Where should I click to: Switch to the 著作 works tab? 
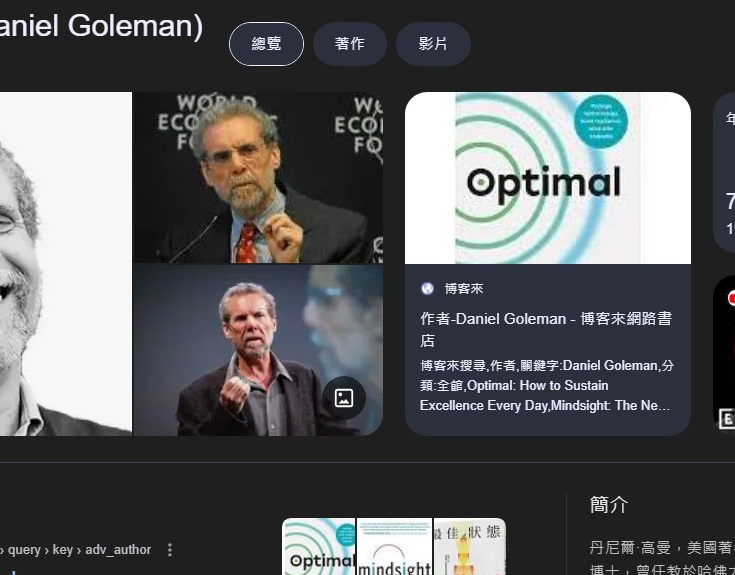pyautogui.click(x=350, y=44)
